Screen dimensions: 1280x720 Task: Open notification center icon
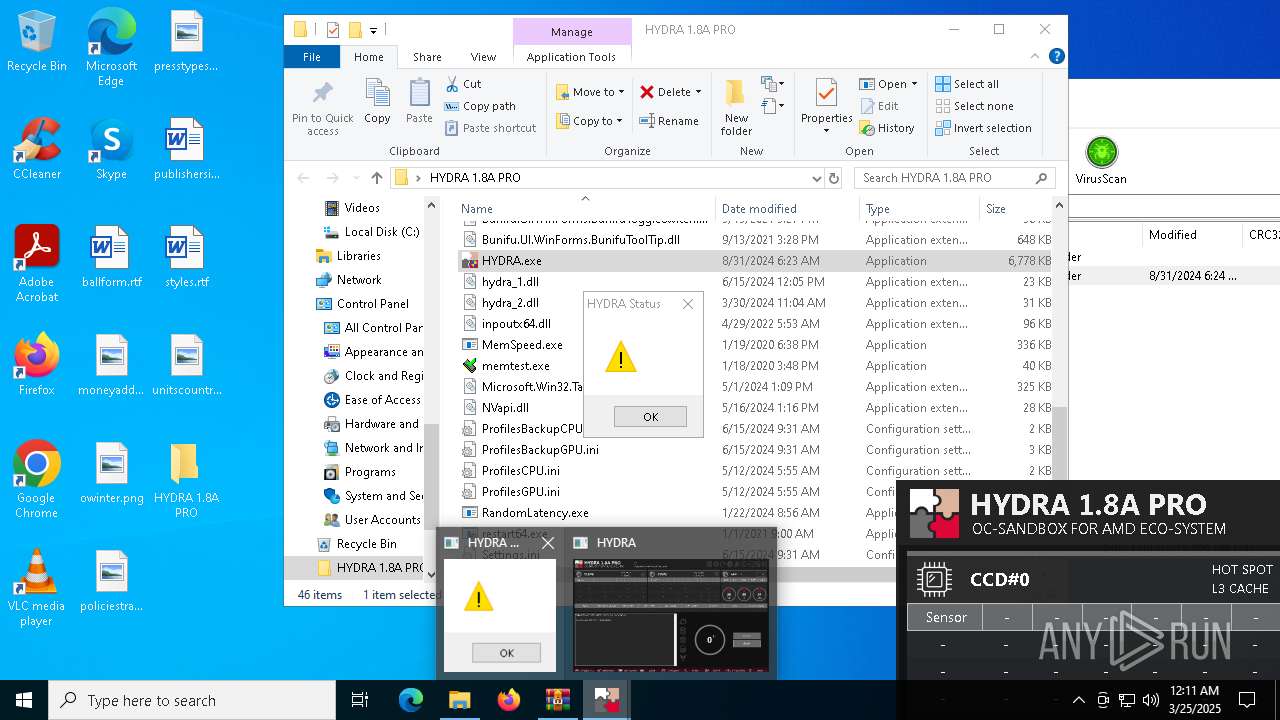pyautogui.click(x=1247, y=700)
